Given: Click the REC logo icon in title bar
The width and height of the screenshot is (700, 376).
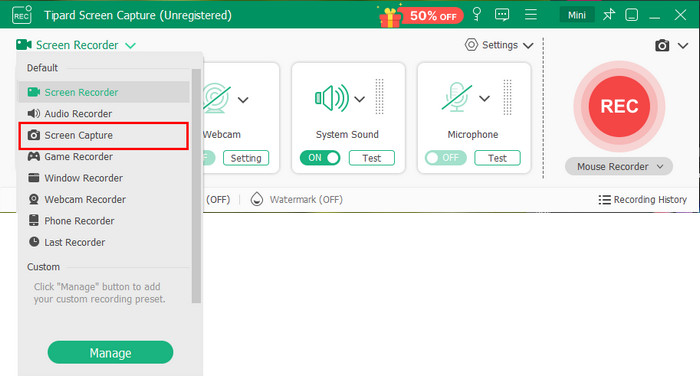Looking at the screenshot, I should click(x=22, y=15).
